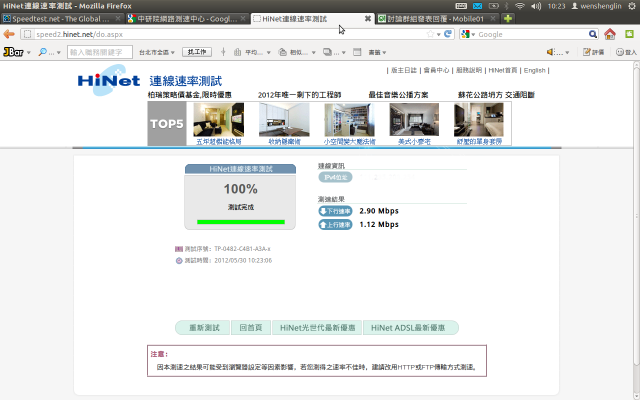This screenshot has height=400, width=640.
Task: Open the keyboard indicator in system panel
Action: click(461, 6)
